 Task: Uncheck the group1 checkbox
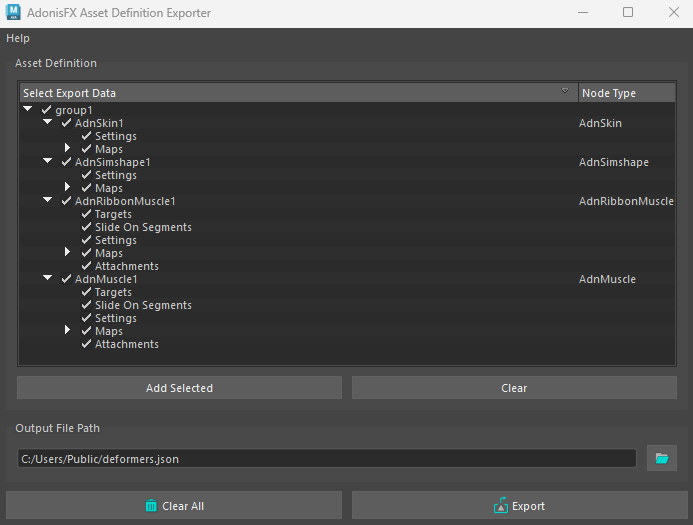click(46, 110)
